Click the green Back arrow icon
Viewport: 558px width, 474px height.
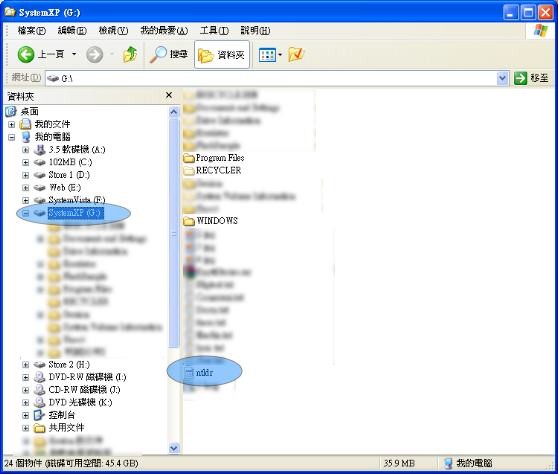[x=26, y=54]
